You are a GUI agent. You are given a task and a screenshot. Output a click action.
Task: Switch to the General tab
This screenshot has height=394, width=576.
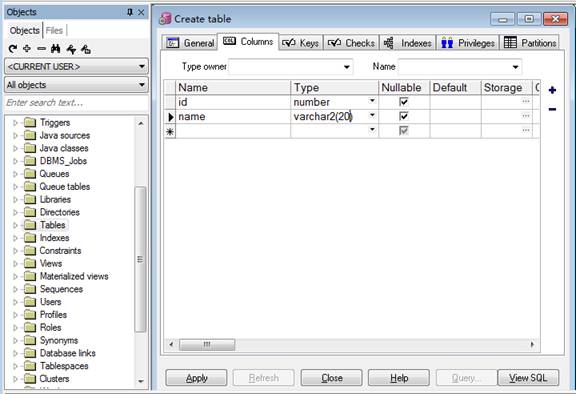point(190,43)
